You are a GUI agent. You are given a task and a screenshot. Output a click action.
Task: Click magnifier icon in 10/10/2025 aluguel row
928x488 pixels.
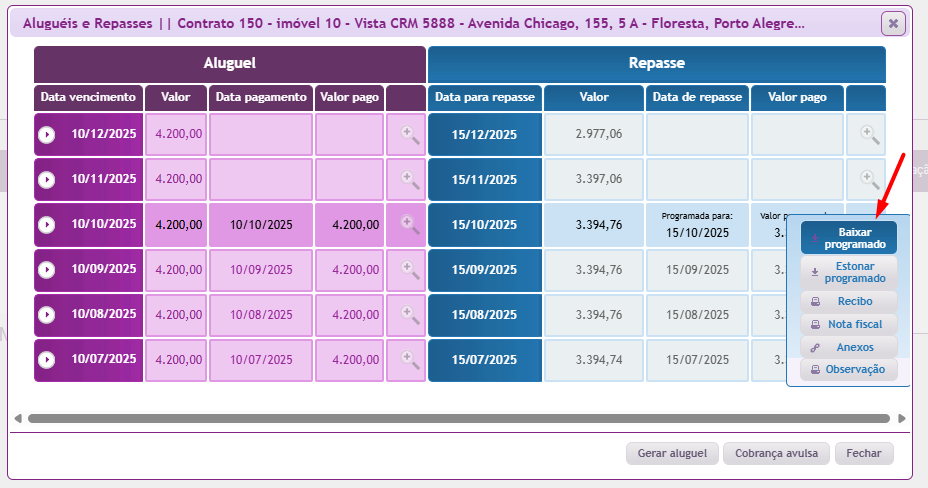click(410, 225)
